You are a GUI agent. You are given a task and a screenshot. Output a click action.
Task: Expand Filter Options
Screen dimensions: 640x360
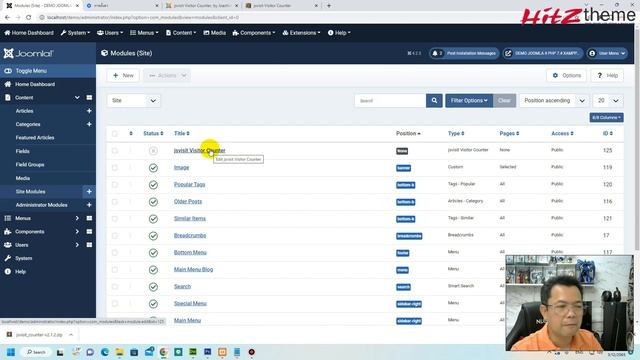pyautogui.click(x=469, y=100)
